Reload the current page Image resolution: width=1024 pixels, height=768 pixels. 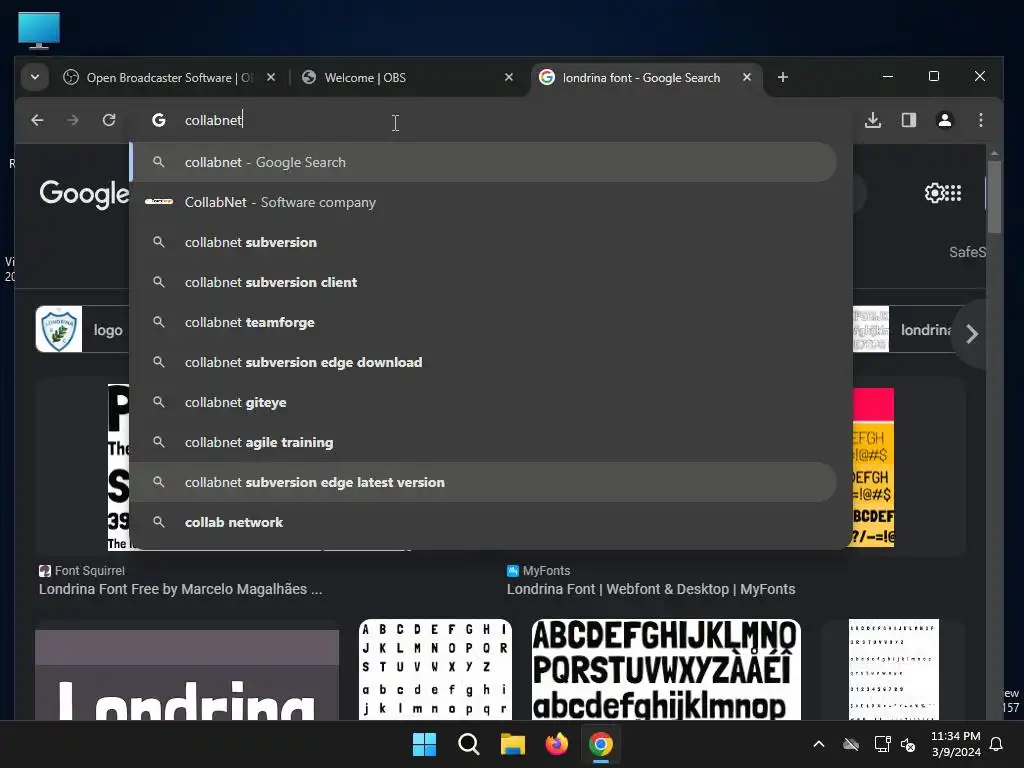pos(109,120)
